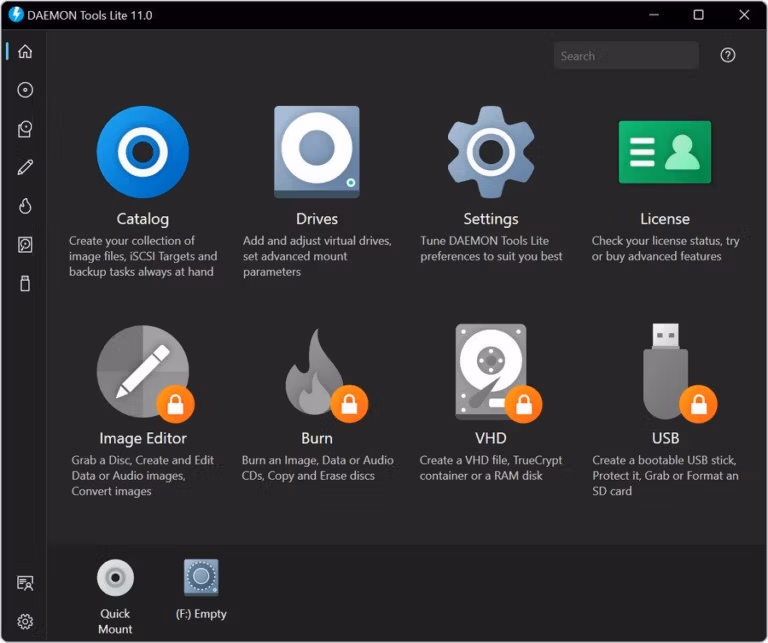Image resolution: width=768 pixels, height=643 pixels.
Task: Click the Quick Mount disc icon
Action: (115, 578)
